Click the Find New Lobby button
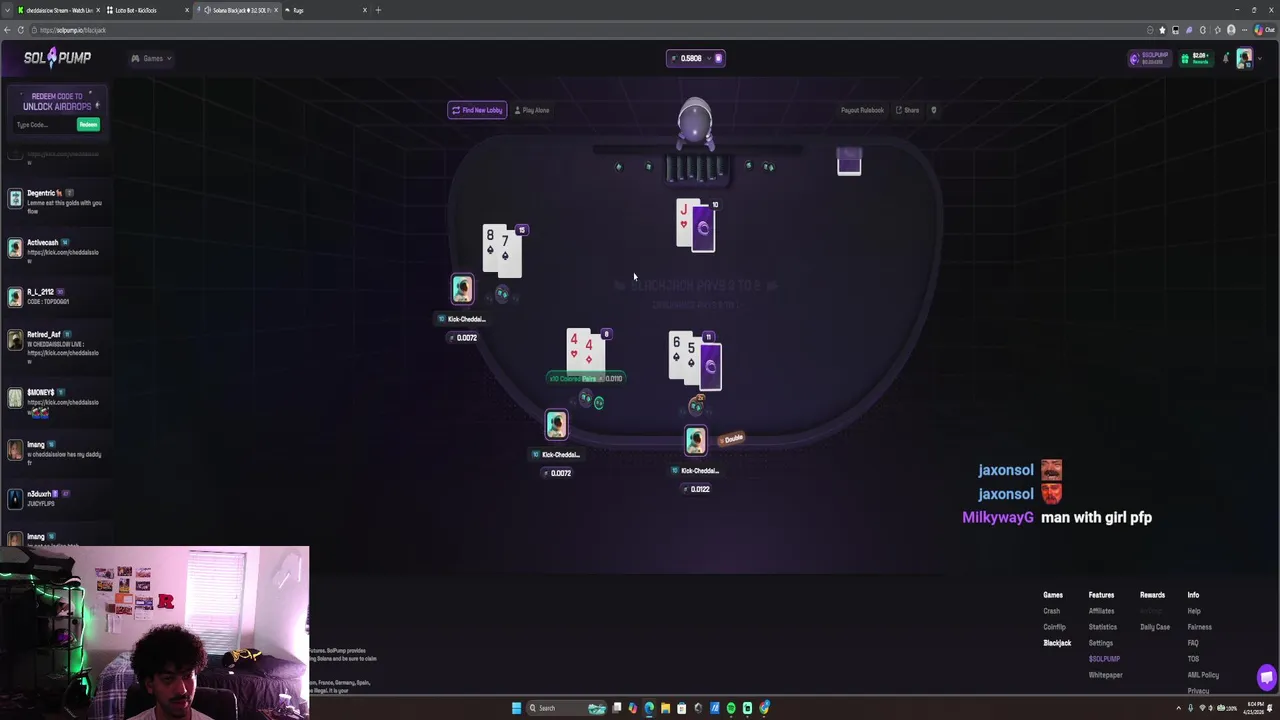This screenshot has height=720, width=1280. point(477,110)
